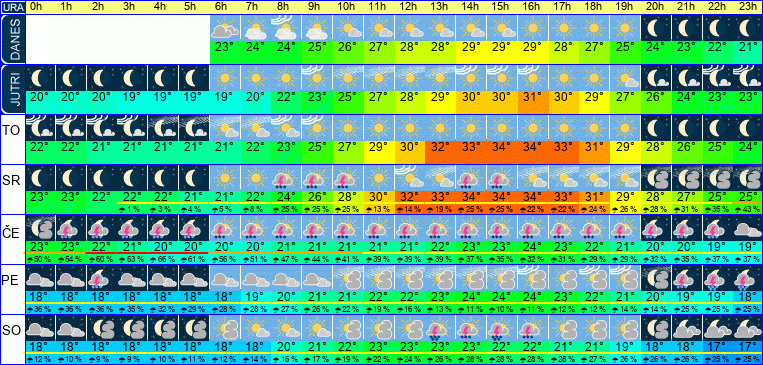Select the PE day label
The width and height of the screenshot is (763, 365).
(x=9, y=280)
